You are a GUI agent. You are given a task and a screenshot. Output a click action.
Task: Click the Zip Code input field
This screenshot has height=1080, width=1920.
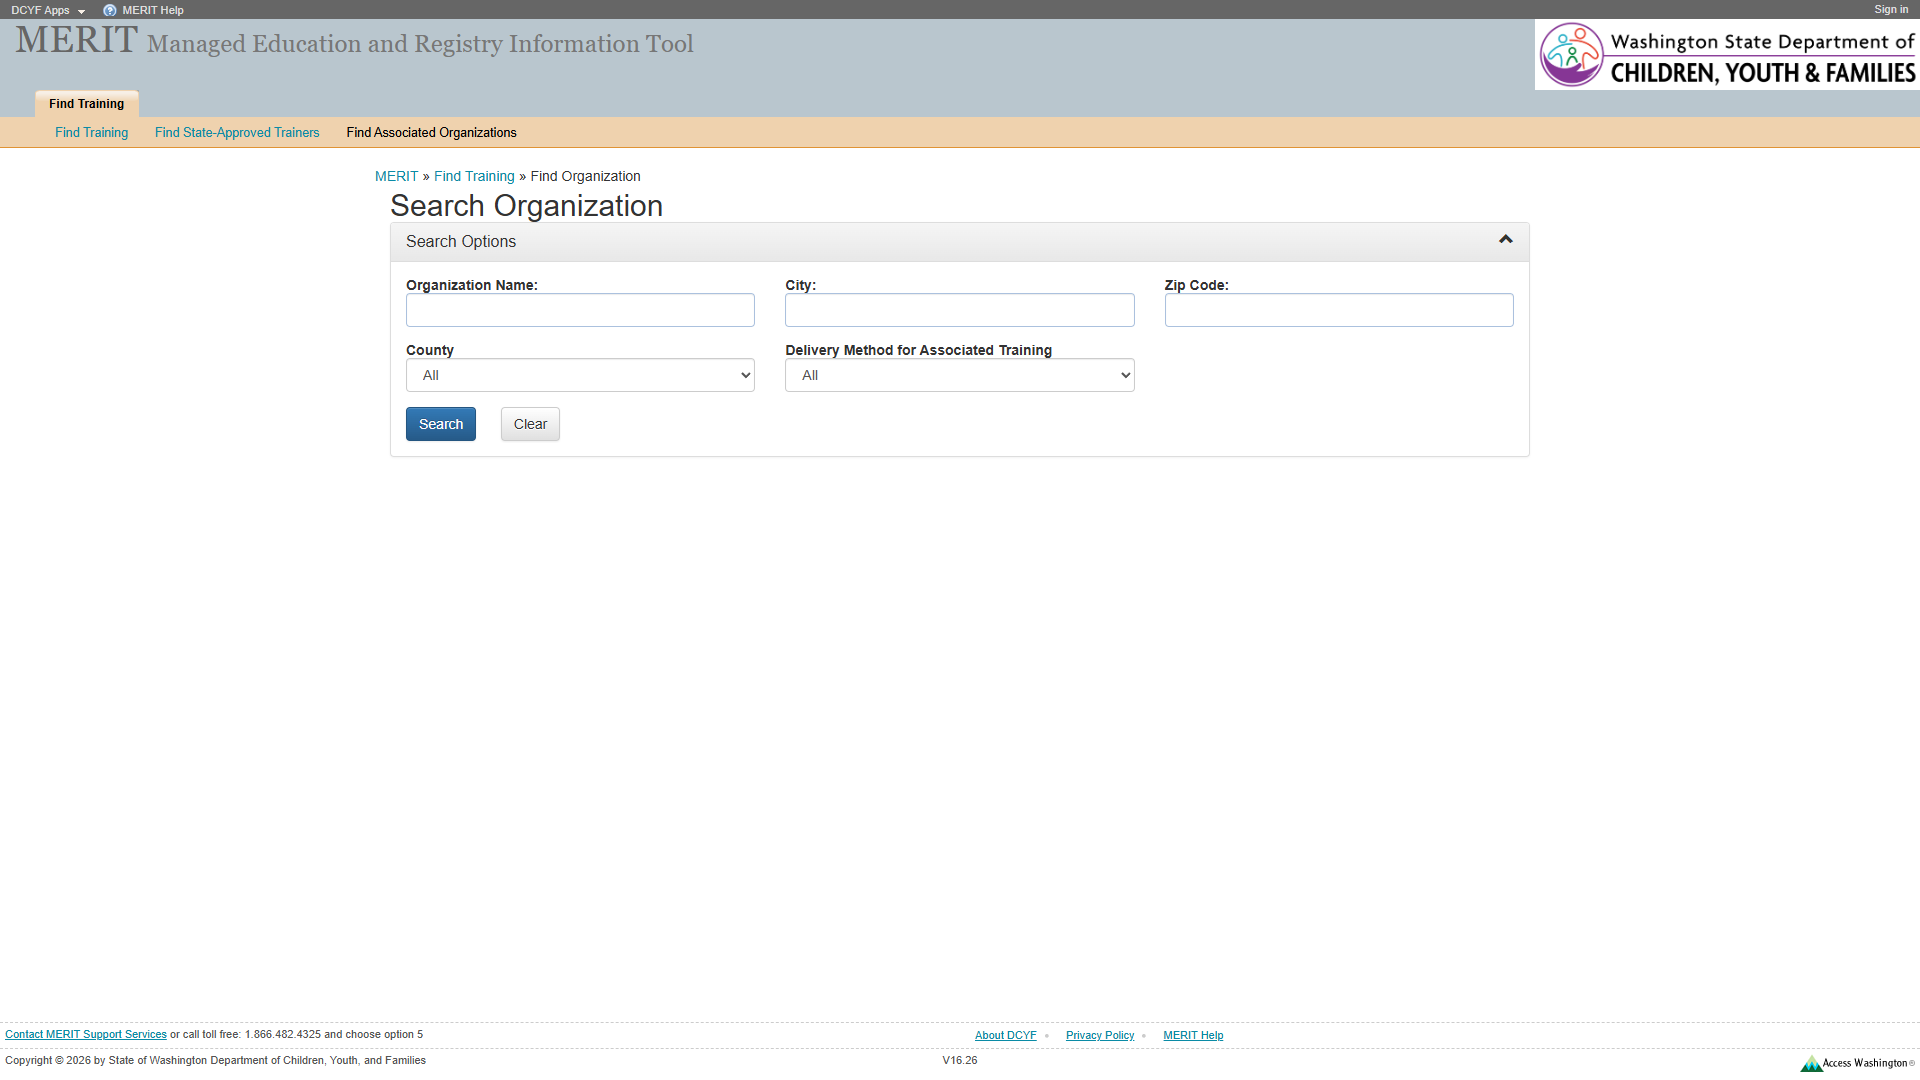click(1339, 310)
